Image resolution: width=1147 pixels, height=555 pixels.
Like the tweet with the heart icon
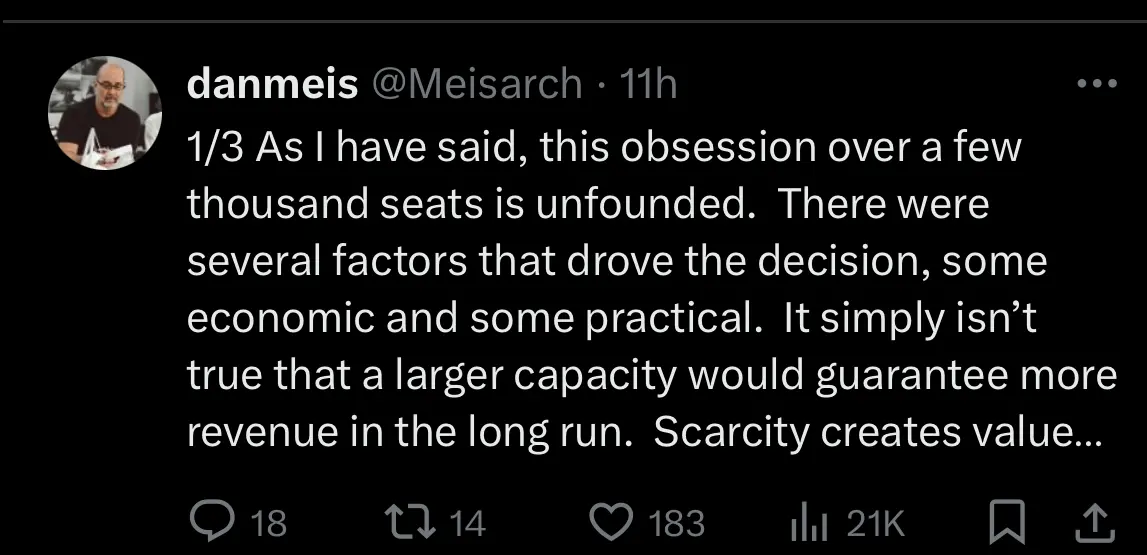(x=610, y=522)
